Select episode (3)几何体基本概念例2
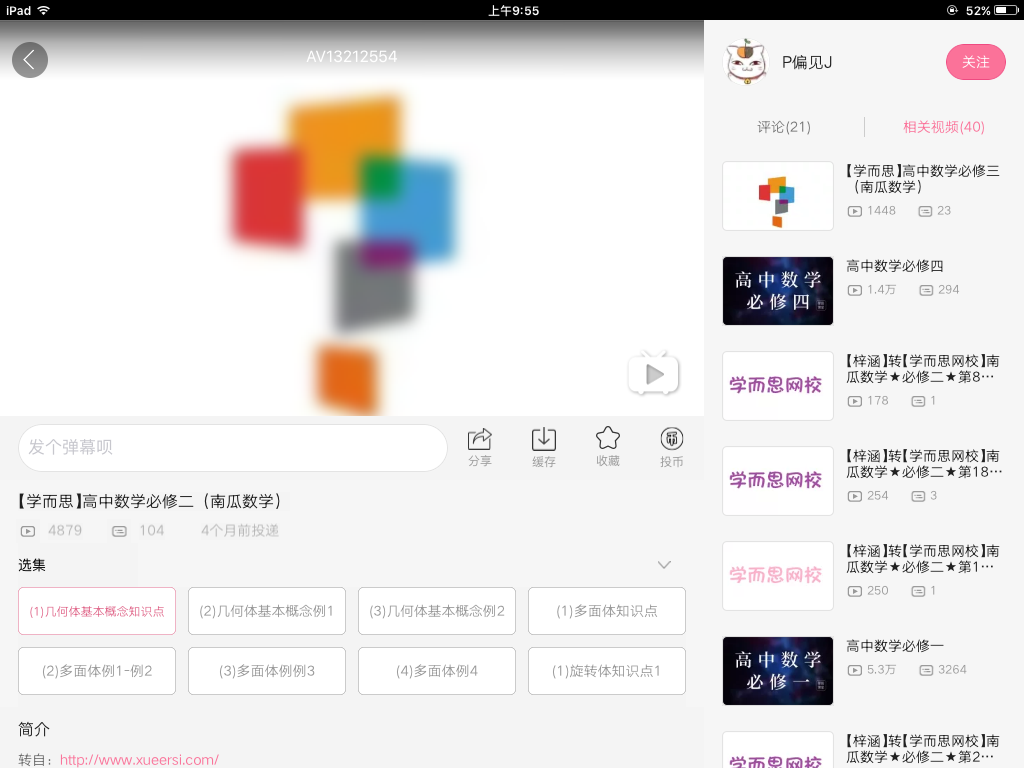Image resolution: width=1024 pixels, height=768 pixels. pos(437,611)
